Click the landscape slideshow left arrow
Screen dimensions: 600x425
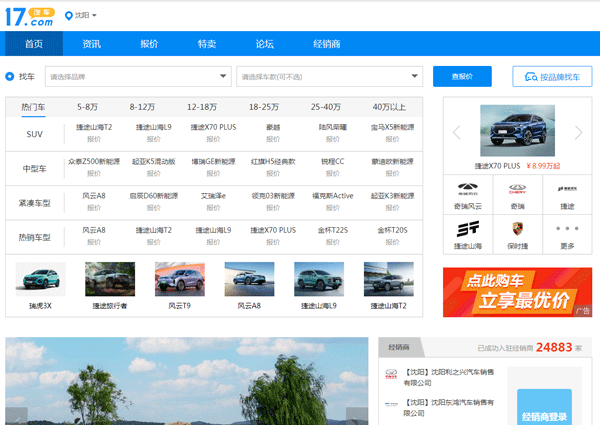click(x=16, y=416)
